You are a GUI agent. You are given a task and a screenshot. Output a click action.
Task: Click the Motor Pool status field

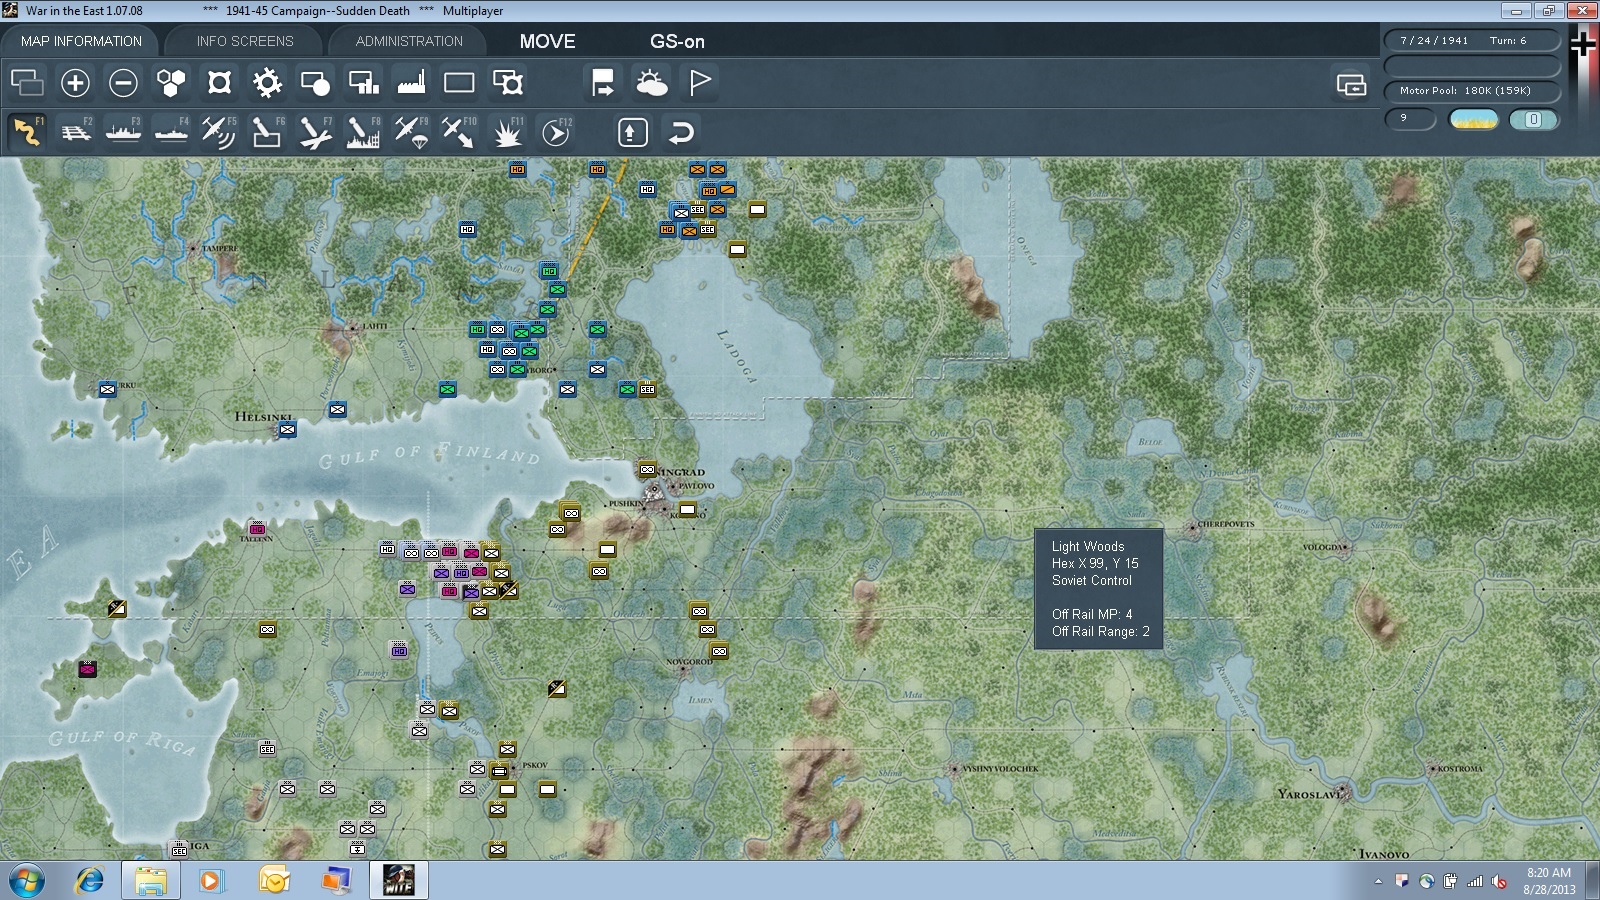pos(1472,91)
